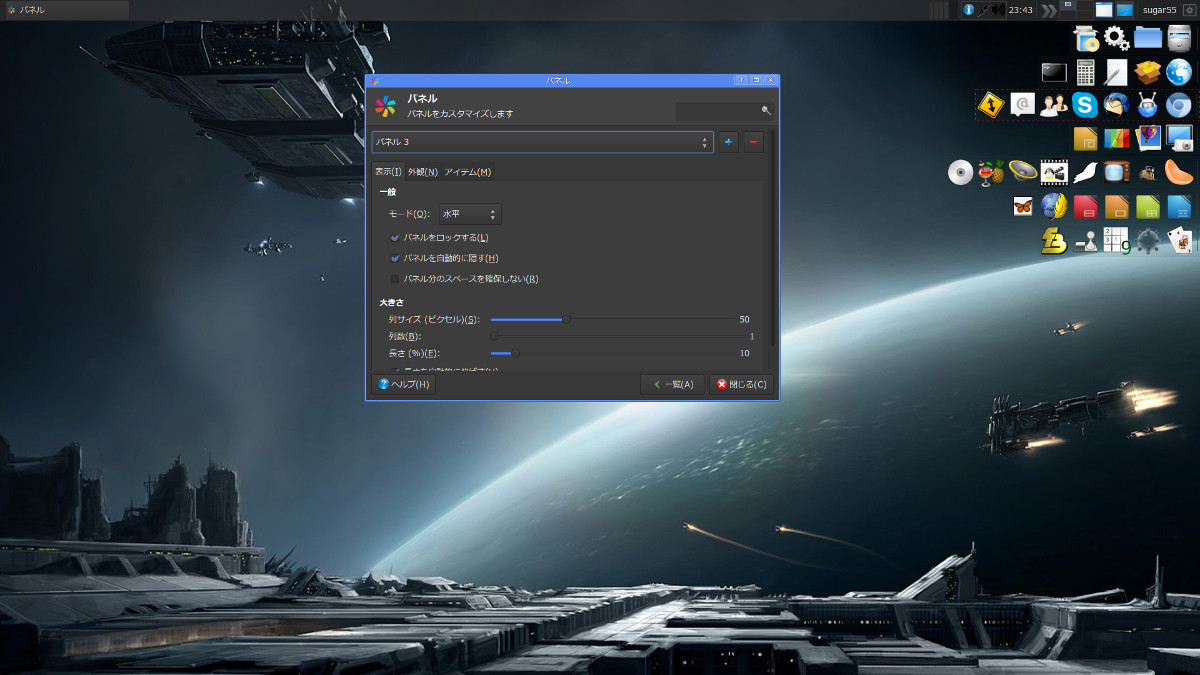This screenshot has width=1200, height=675.
Task: Toggle パネルをロックする checkbox
Action: tap(395, 237)
